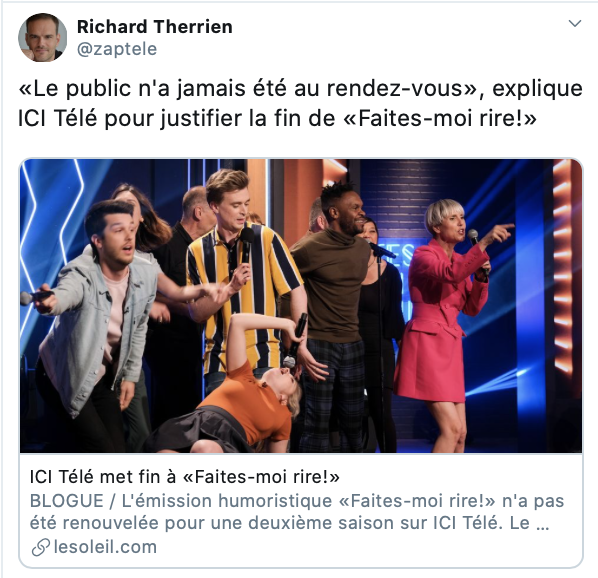Click the tweet line starting ICI Télé pour justifier
598x578 pixels.
coord(277,118)
